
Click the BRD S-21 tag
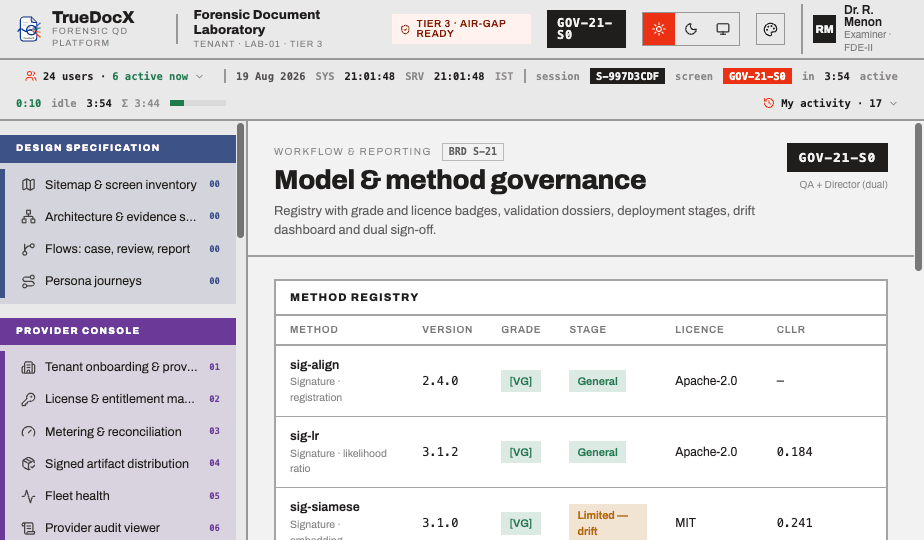[x=473, y=152]
